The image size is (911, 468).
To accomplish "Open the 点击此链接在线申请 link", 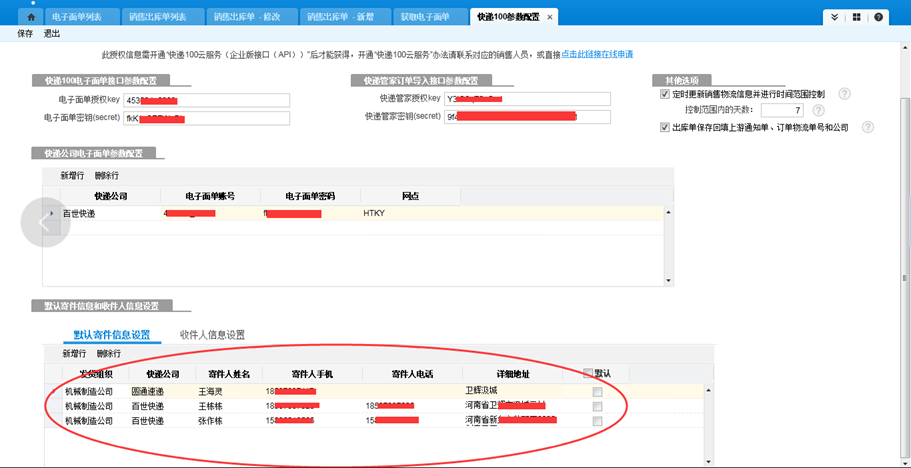I will point(597,54).
